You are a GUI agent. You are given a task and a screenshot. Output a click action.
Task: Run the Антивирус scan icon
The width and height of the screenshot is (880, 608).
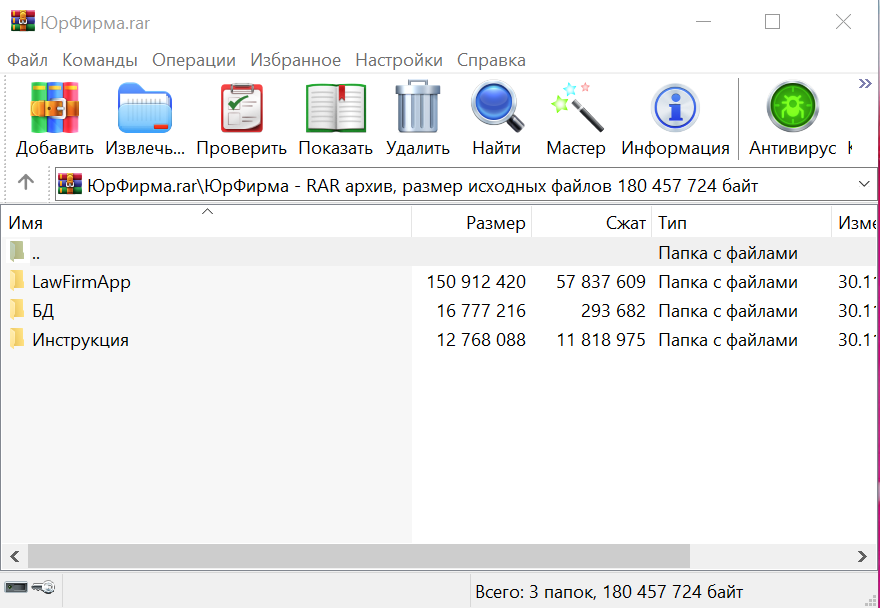click(792, 108)
